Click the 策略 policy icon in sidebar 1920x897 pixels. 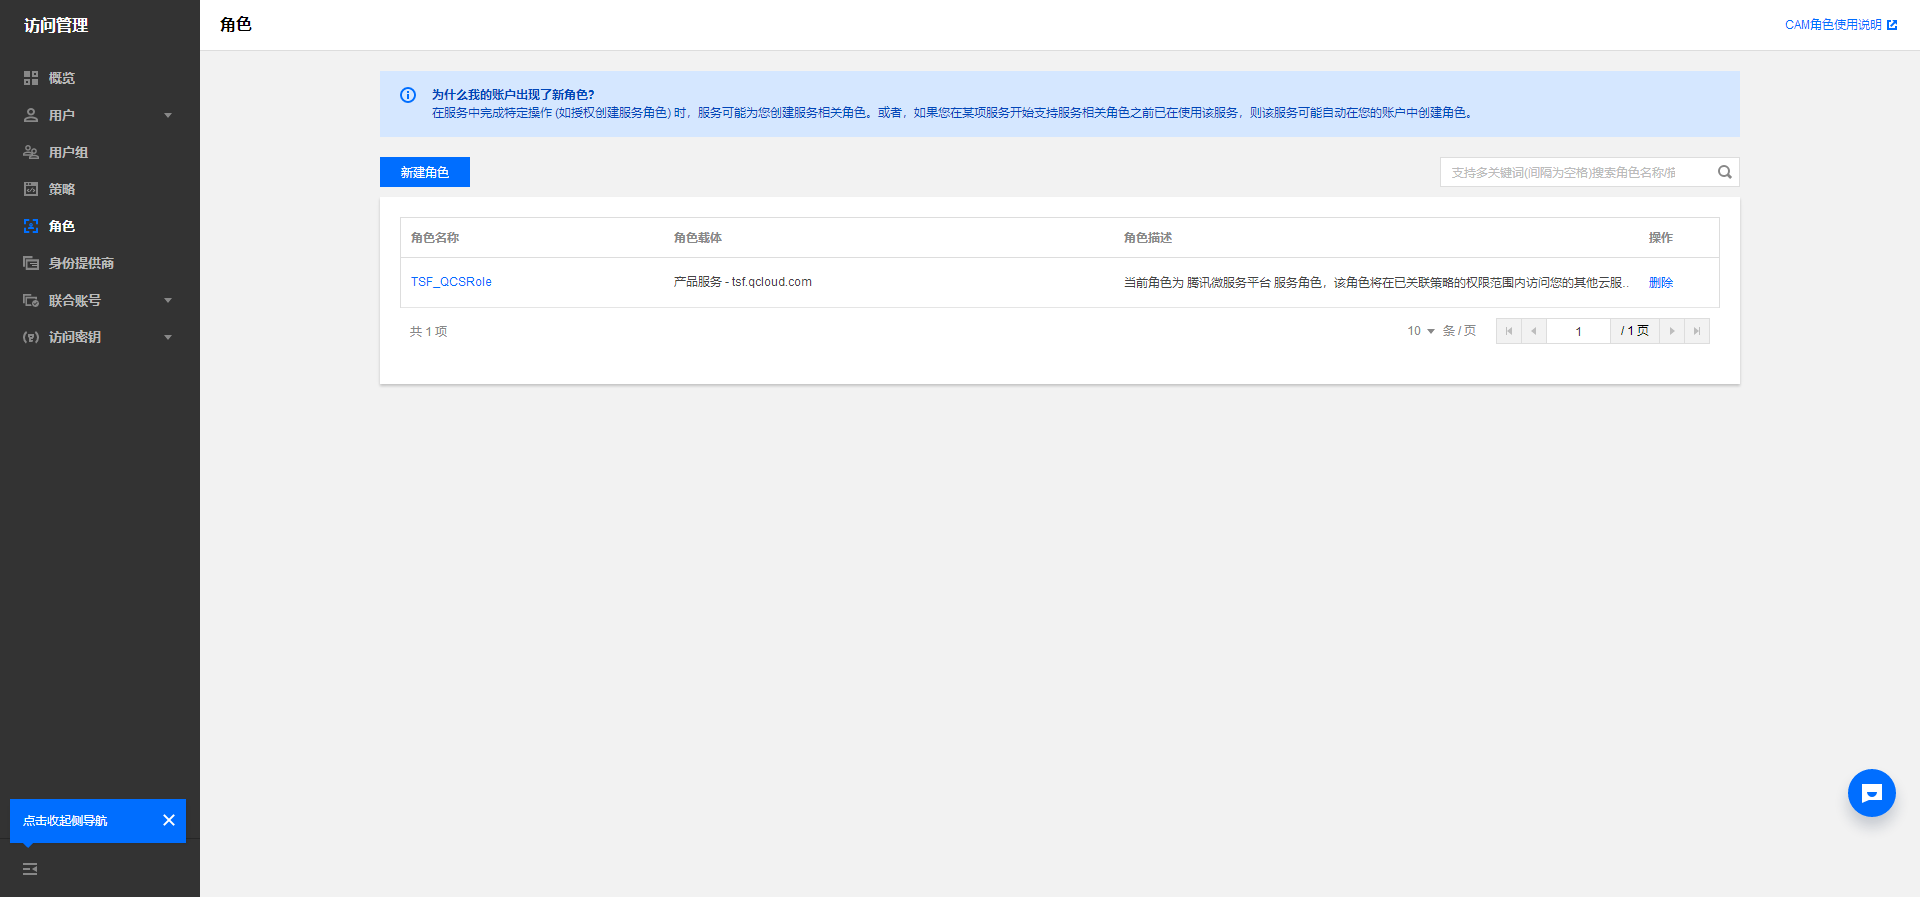(31, 189)
